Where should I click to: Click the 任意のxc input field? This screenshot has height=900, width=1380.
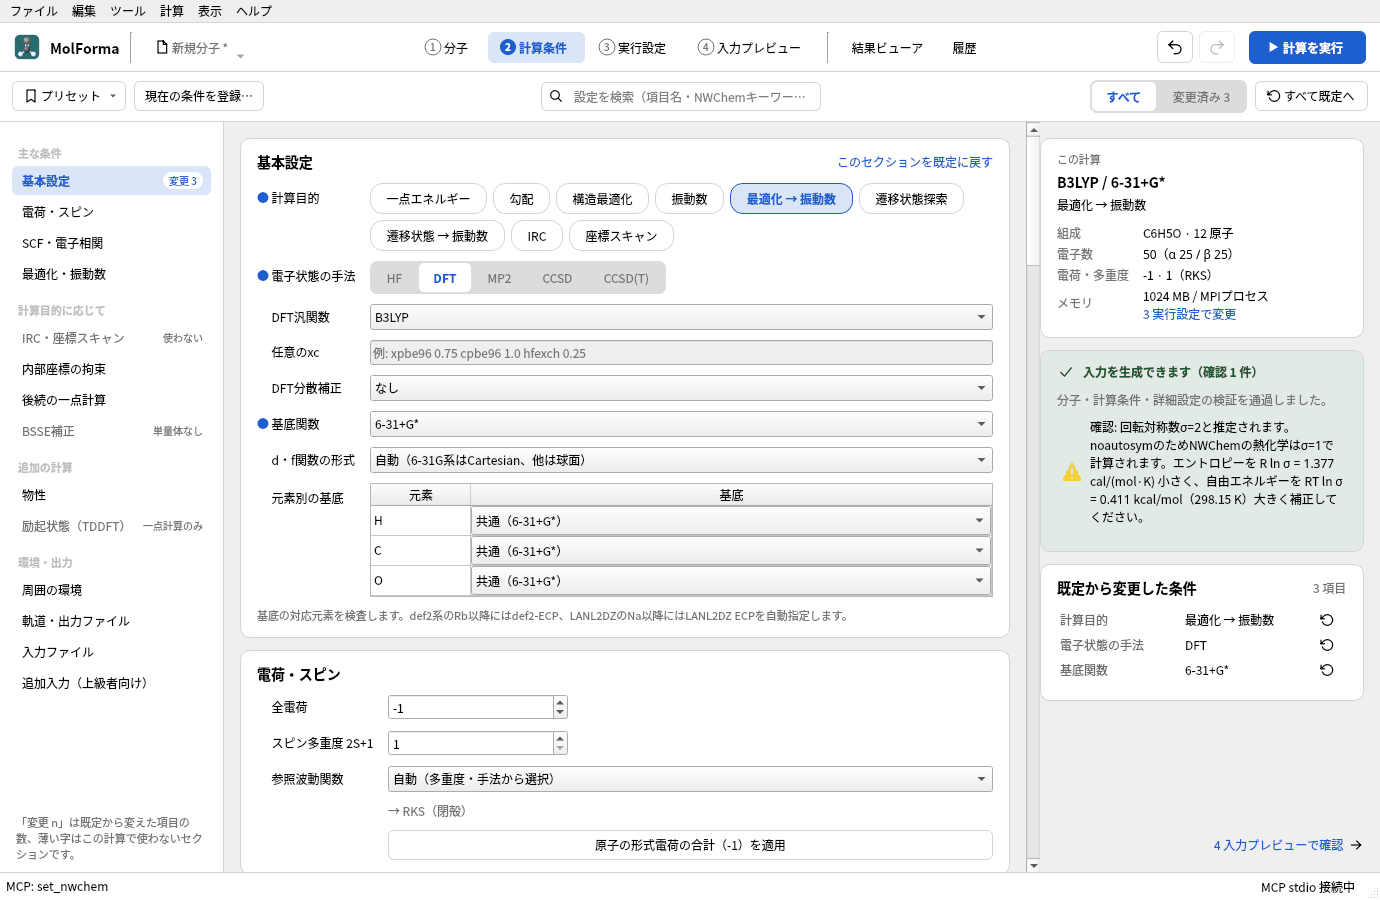click(681, 353)
